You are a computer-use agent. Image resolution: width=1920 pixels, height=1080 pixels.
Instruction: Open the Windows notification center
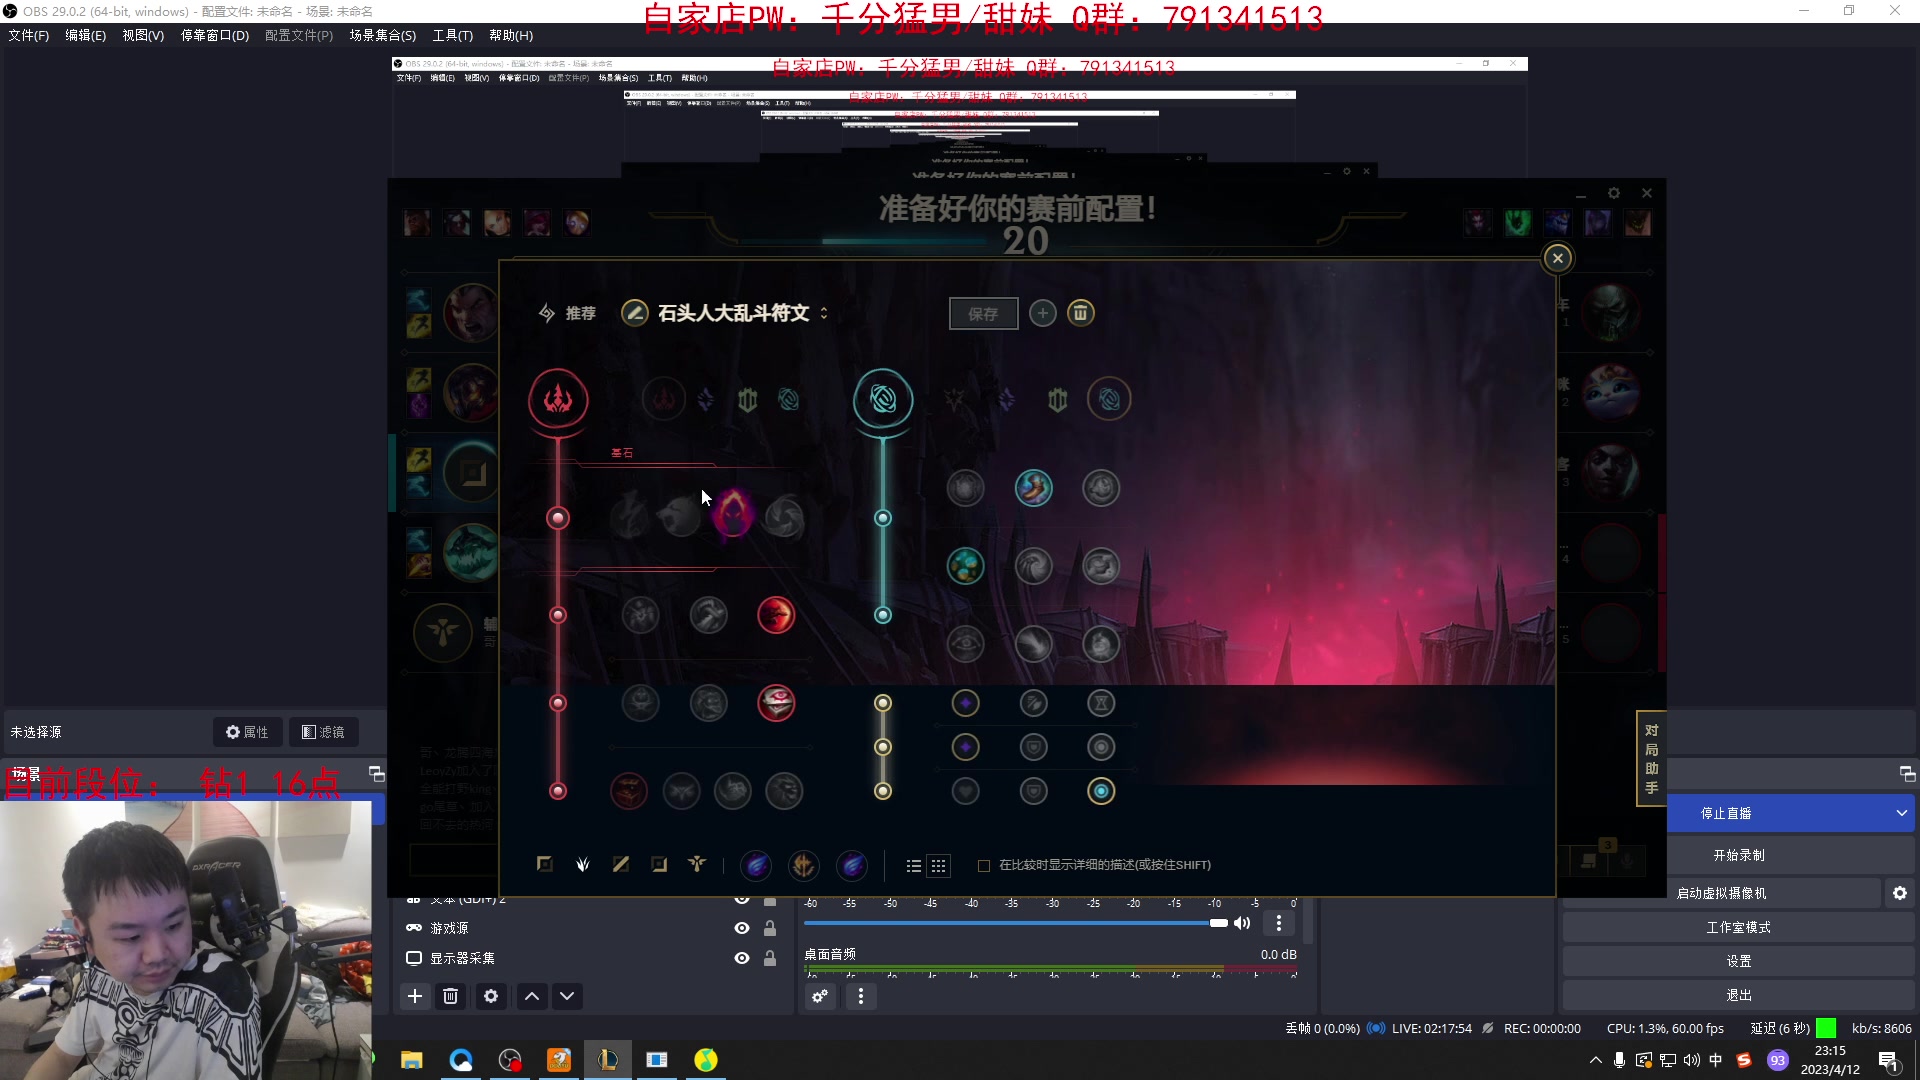point(1889,1060)
